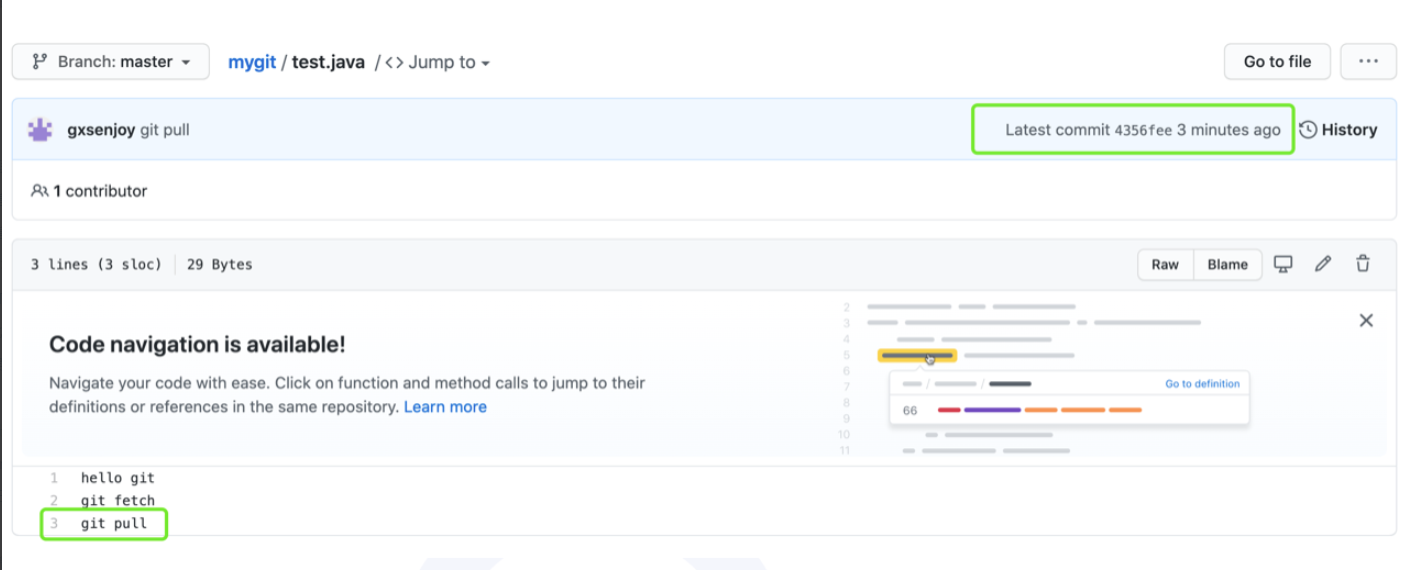
Task: Open the mygit repository link
Action: pyautogui.click(x=251, y=62)
